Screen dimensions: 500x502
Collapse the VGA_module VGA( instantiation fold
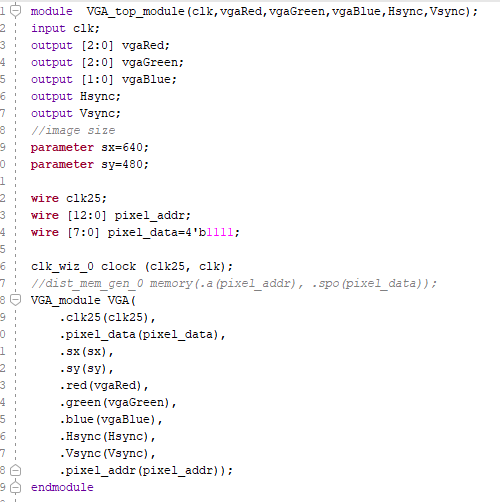click(15, 300)
